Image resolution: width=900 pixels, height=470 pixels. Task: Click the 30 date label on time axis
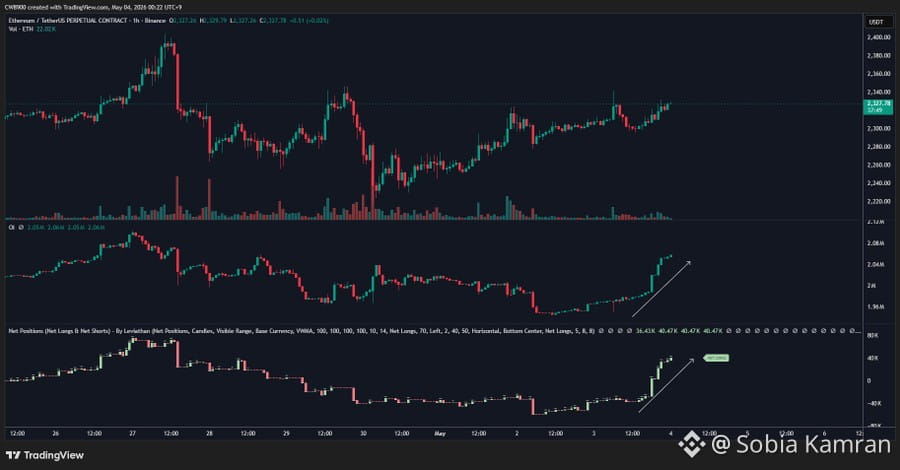[x=363, y=434]
